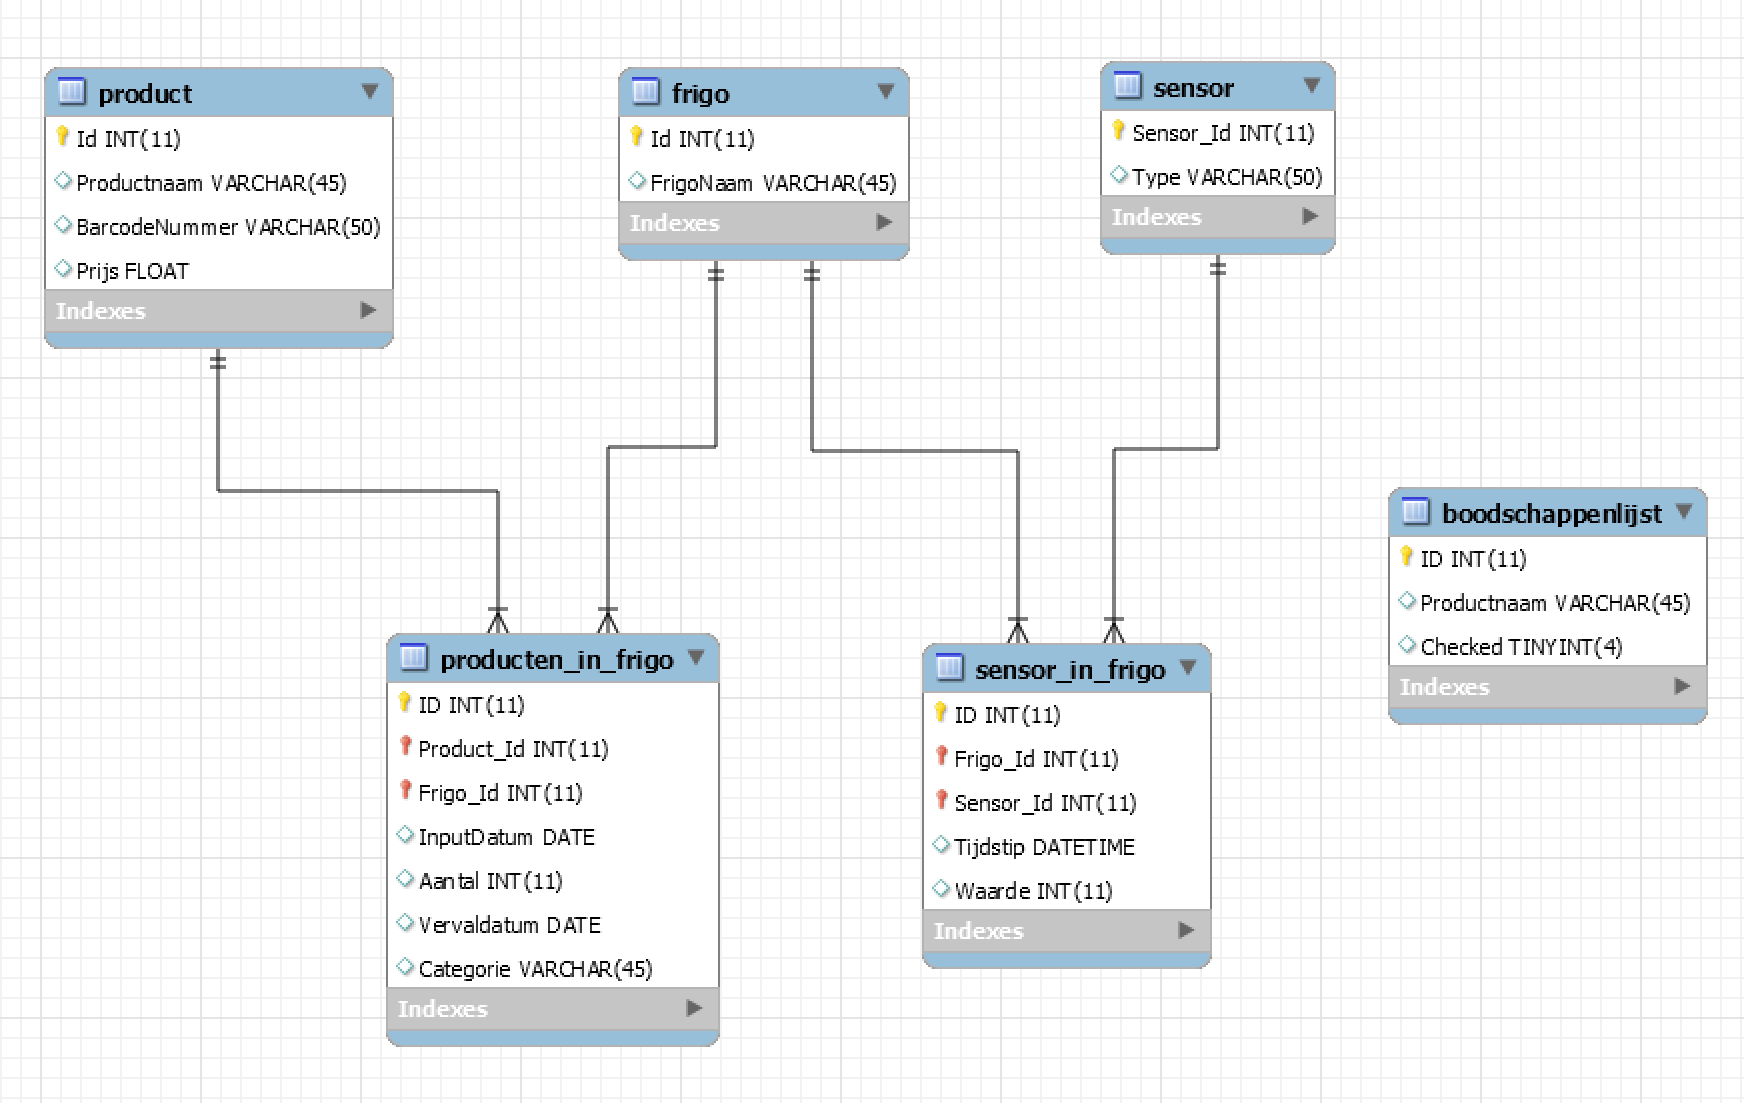The width and height of the screenshot is (1744, 1103).
Task: Select frigo to sensor_in_frigo relationship line
Action: (915, 451)
